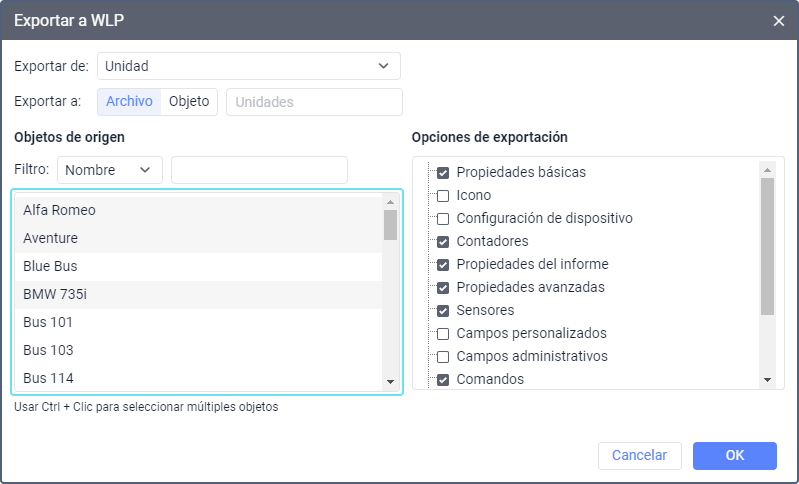The width and height of the screenshot is (799, 484).
Task: Click the filter text input field
Action: click(259, 170)
